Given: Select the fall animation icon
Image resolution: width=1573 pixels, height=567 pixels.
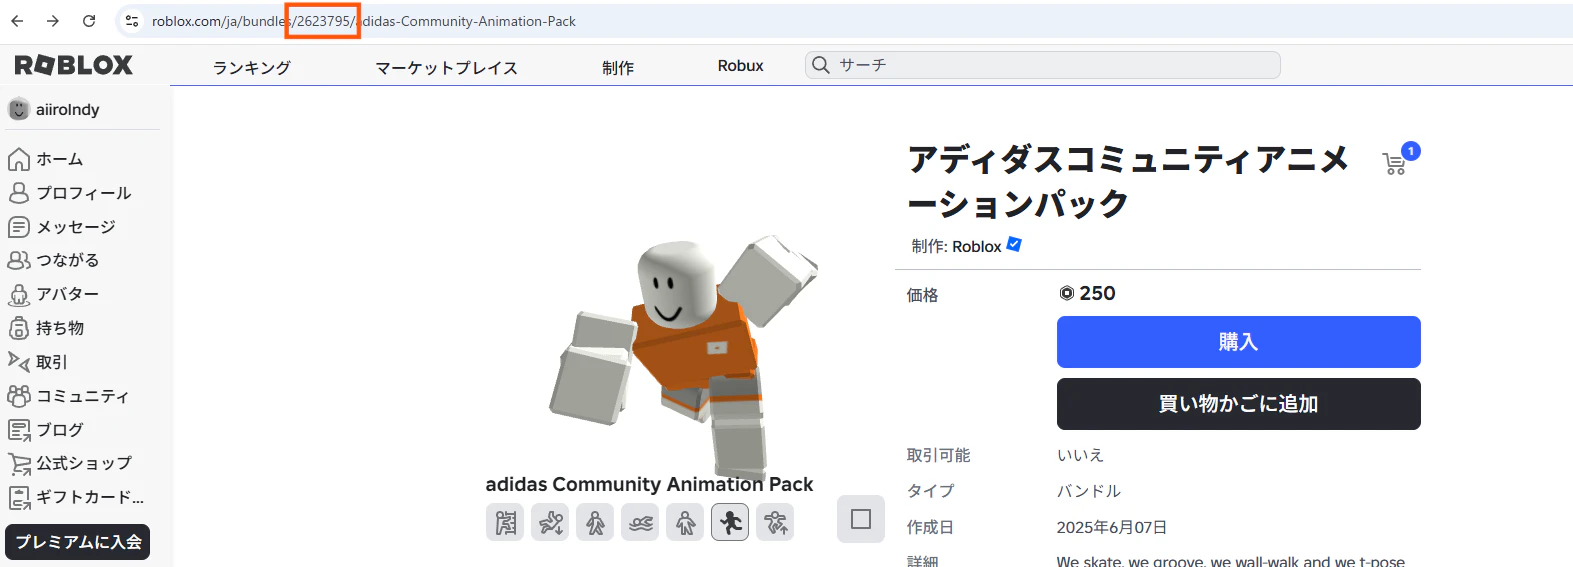Looking at the screenshot, I should 550,522.
